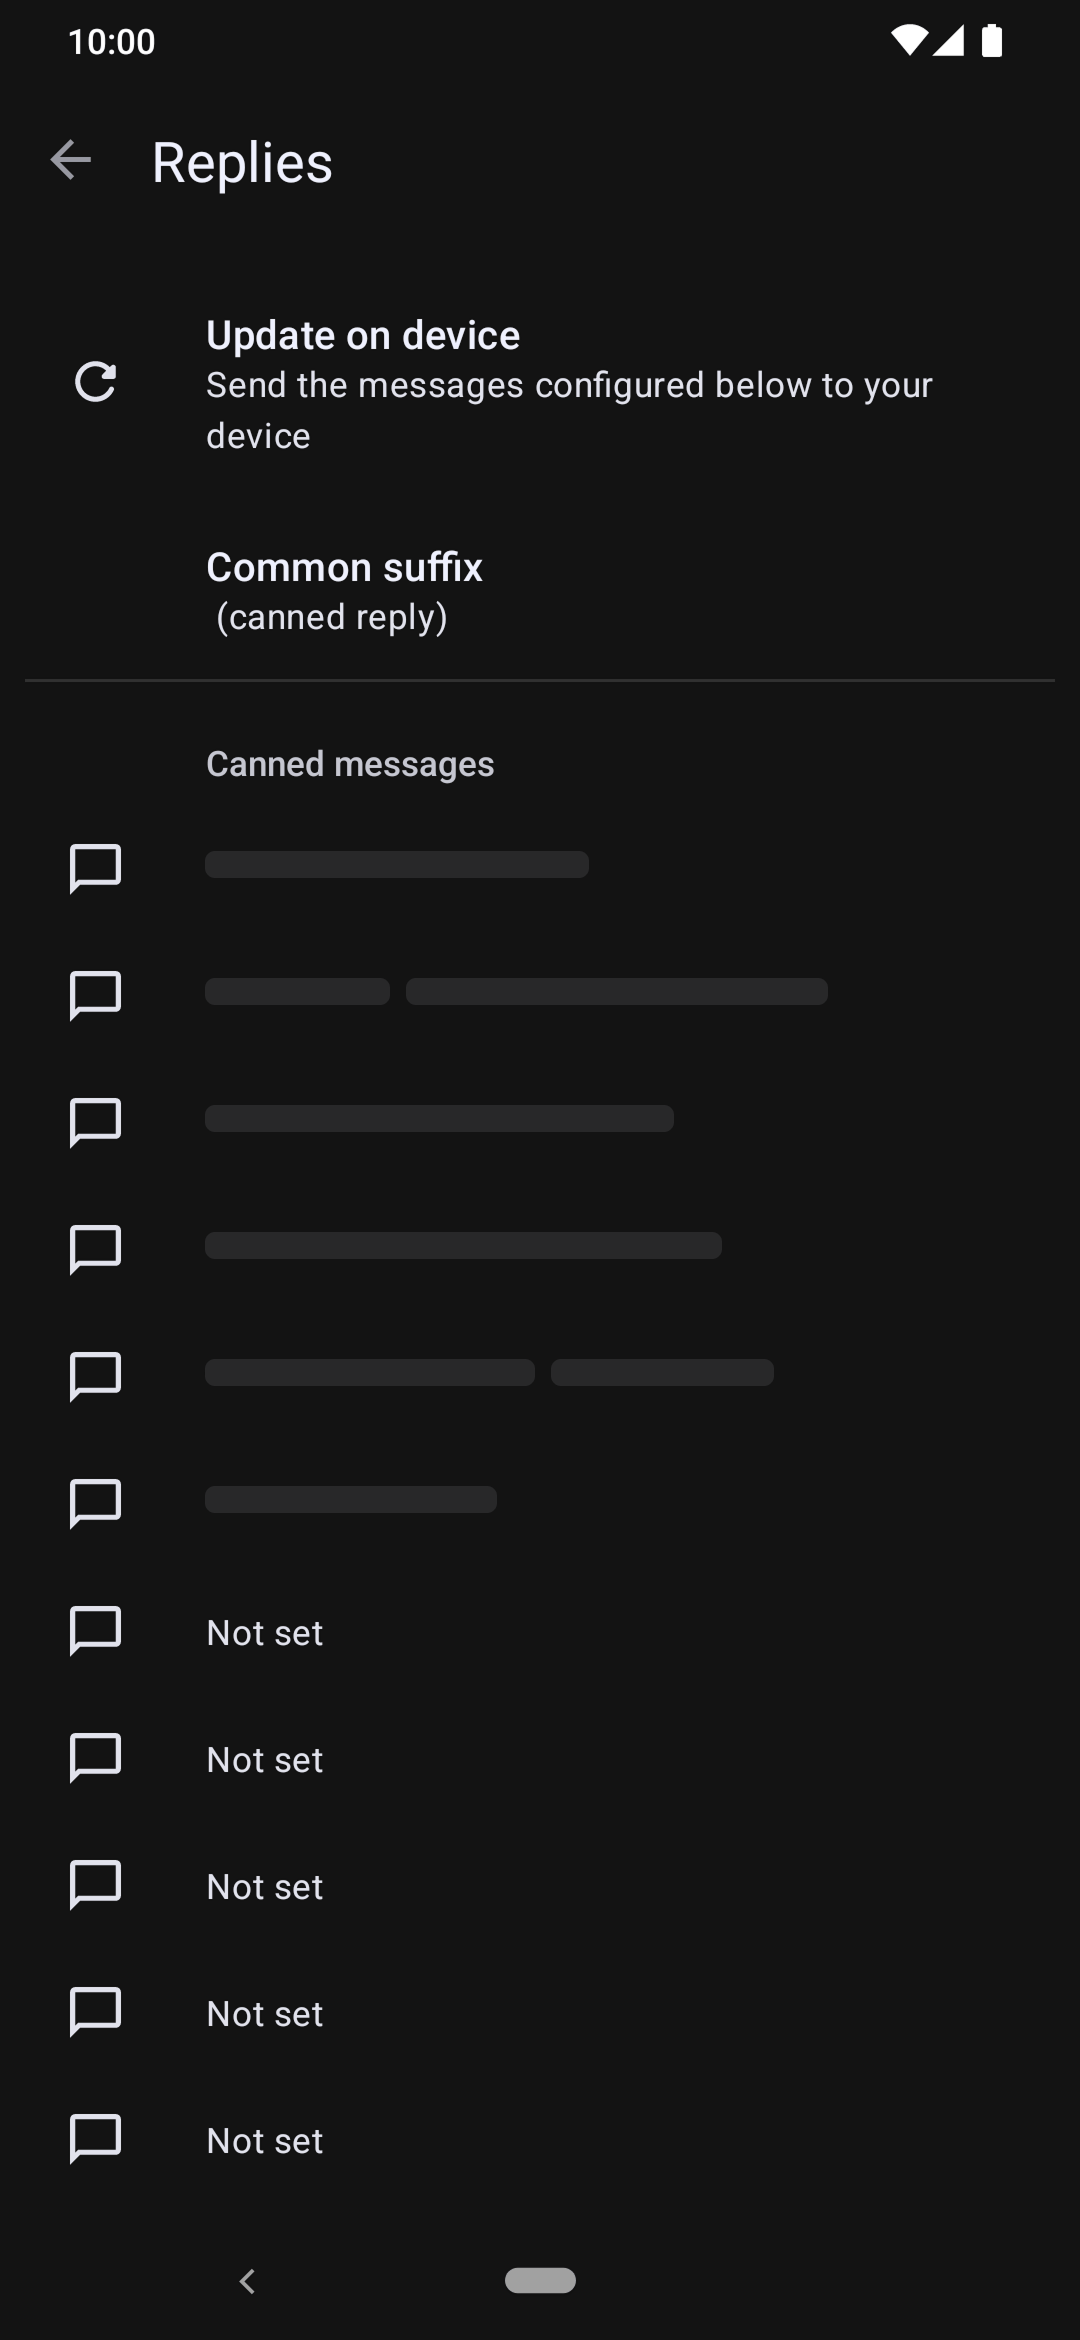The image size is (1080, 2340).
Task: Open the first canned message placeholder bar
Action: 397,864
